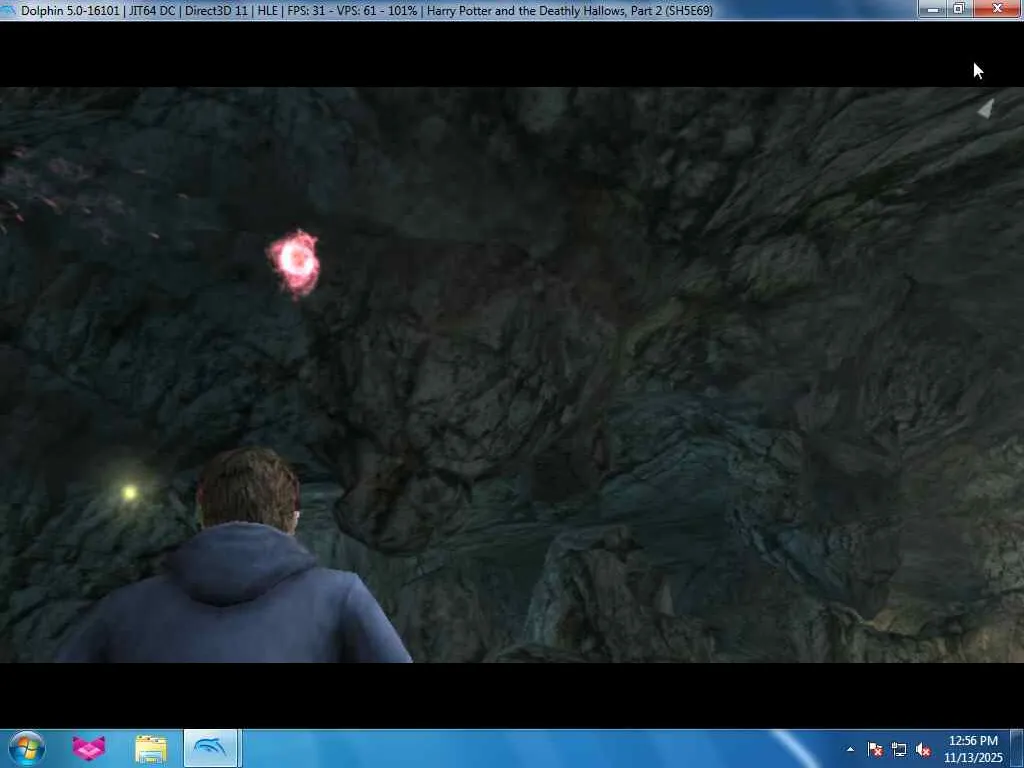Open the pink cat app in taskbar

click(89, 748)
